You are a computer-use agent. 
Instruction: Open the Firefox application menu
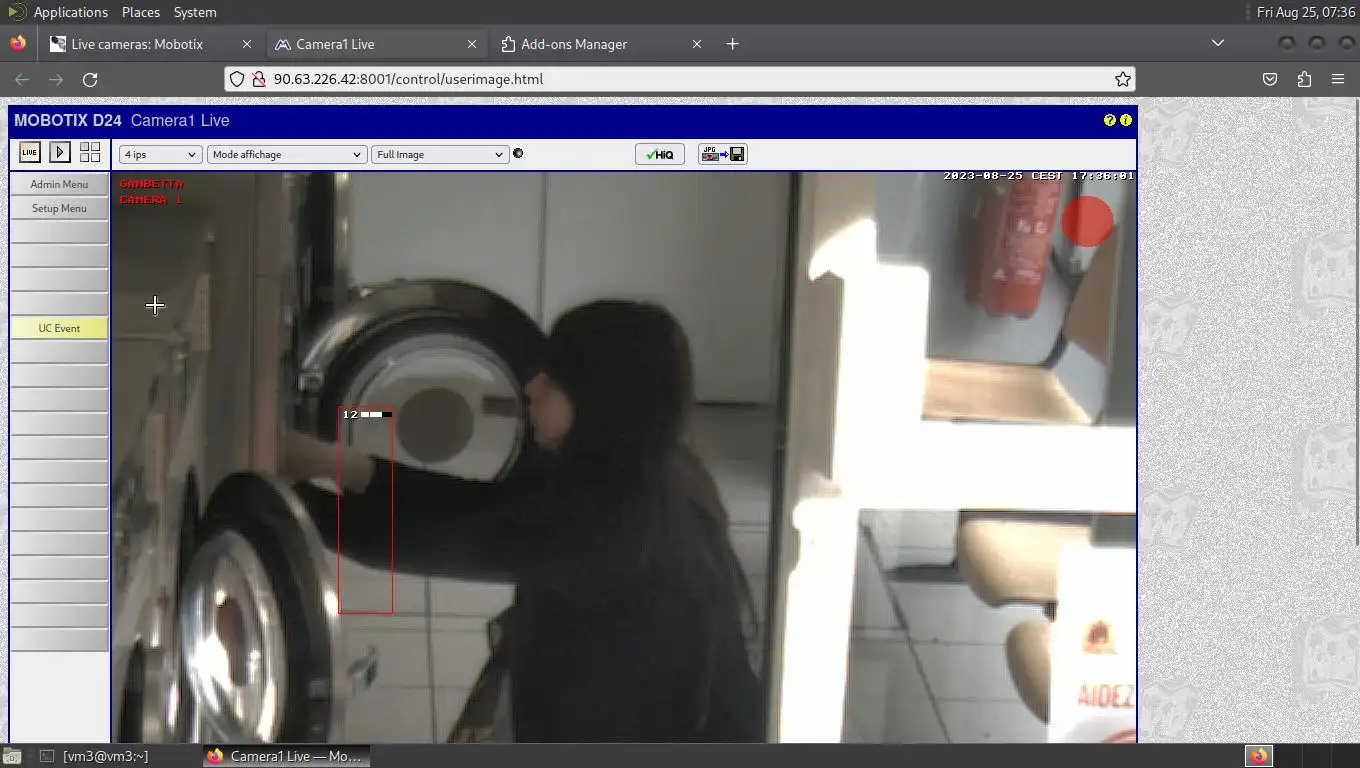pyautogui.click(x=1338, y=79)
